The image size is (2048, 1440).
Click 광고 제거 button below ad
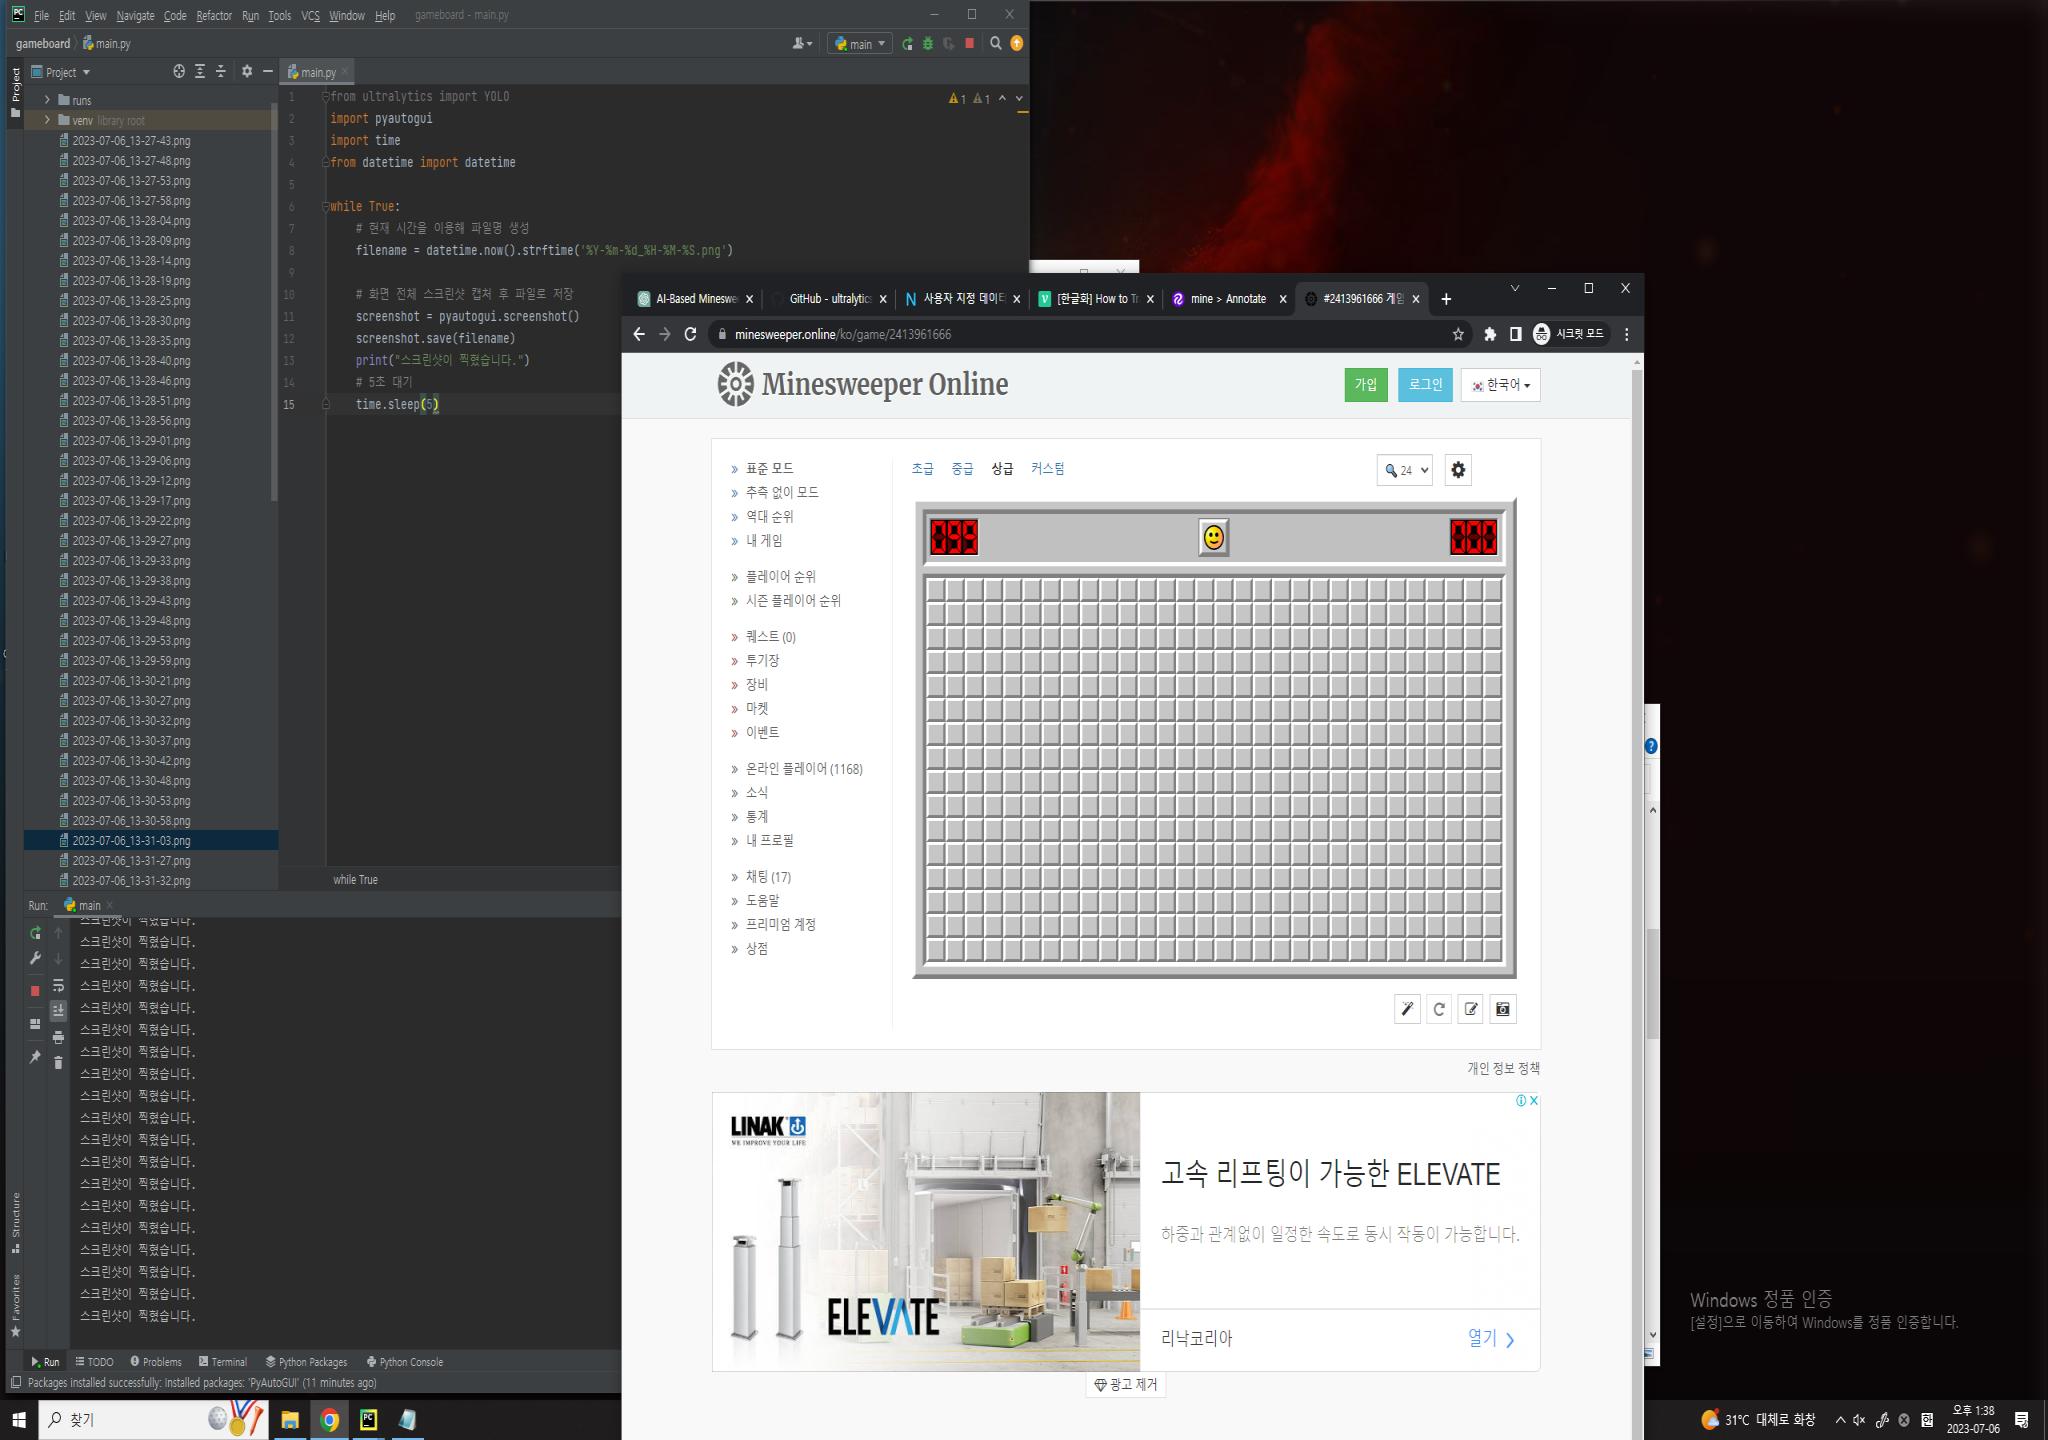pos(1126,1385)
